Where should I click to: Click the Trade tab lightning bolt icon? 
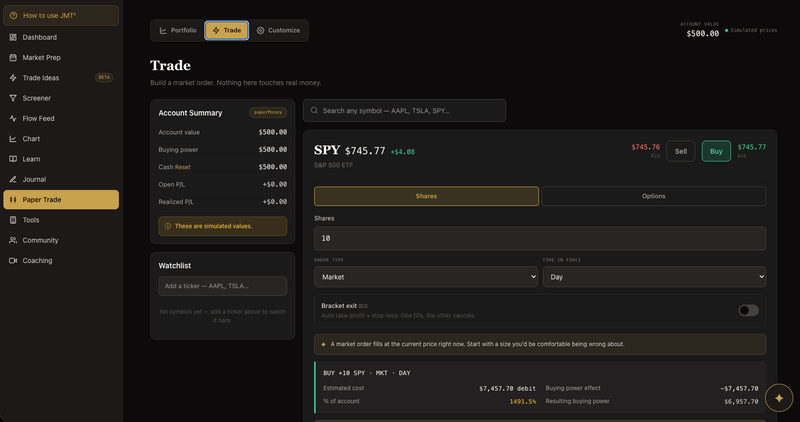[216, 31]
